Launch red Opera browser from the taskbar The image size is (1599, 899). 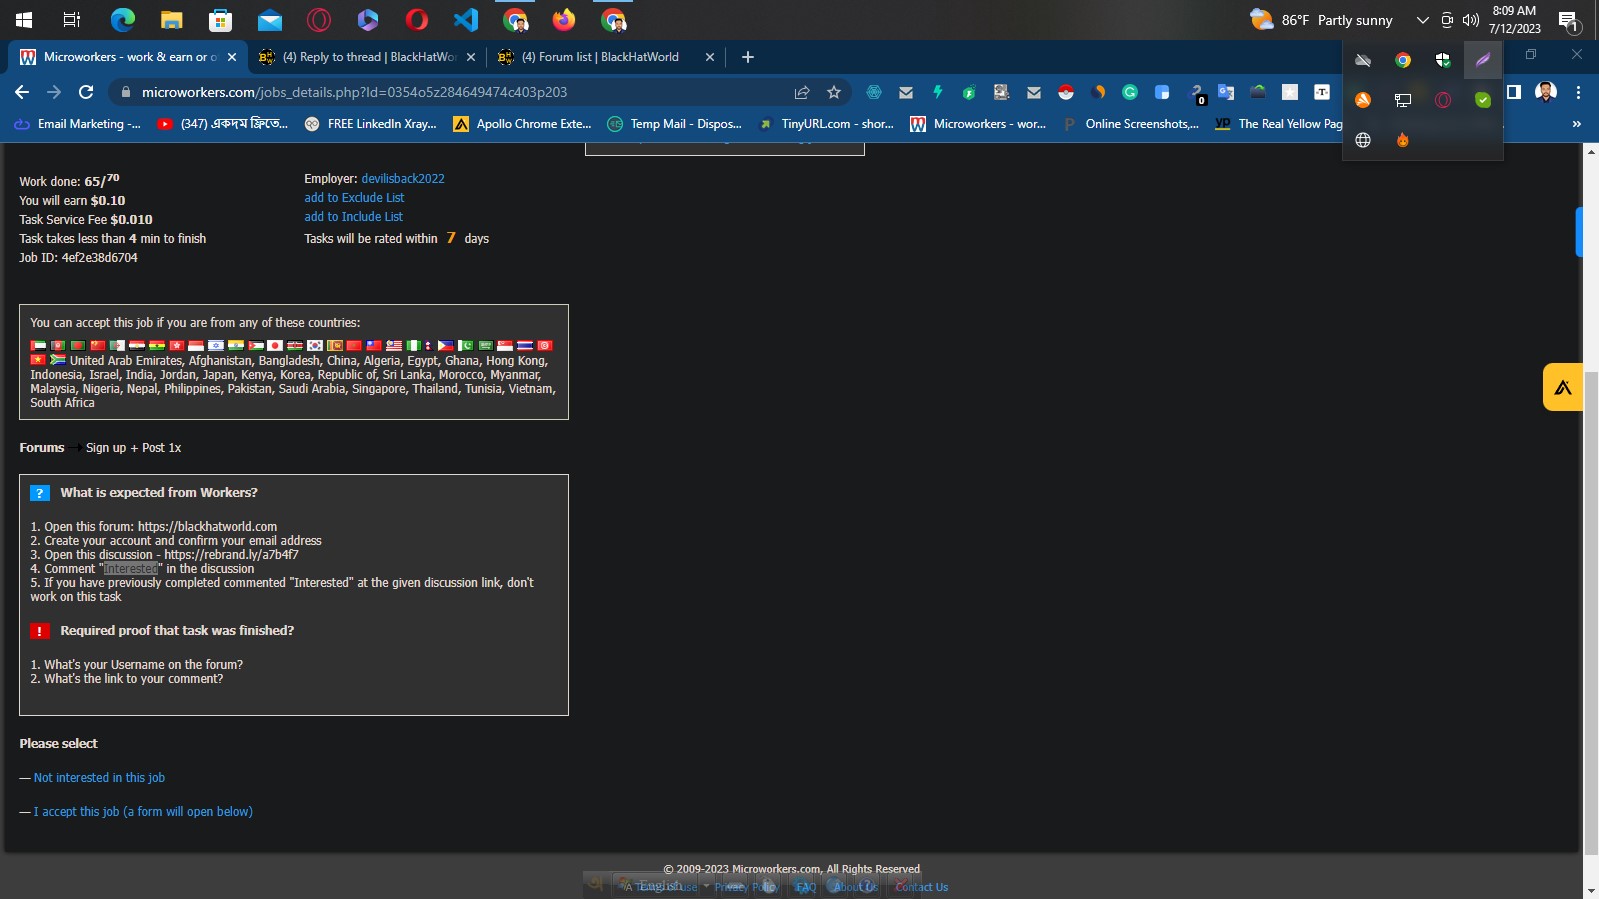pos(417,19)
